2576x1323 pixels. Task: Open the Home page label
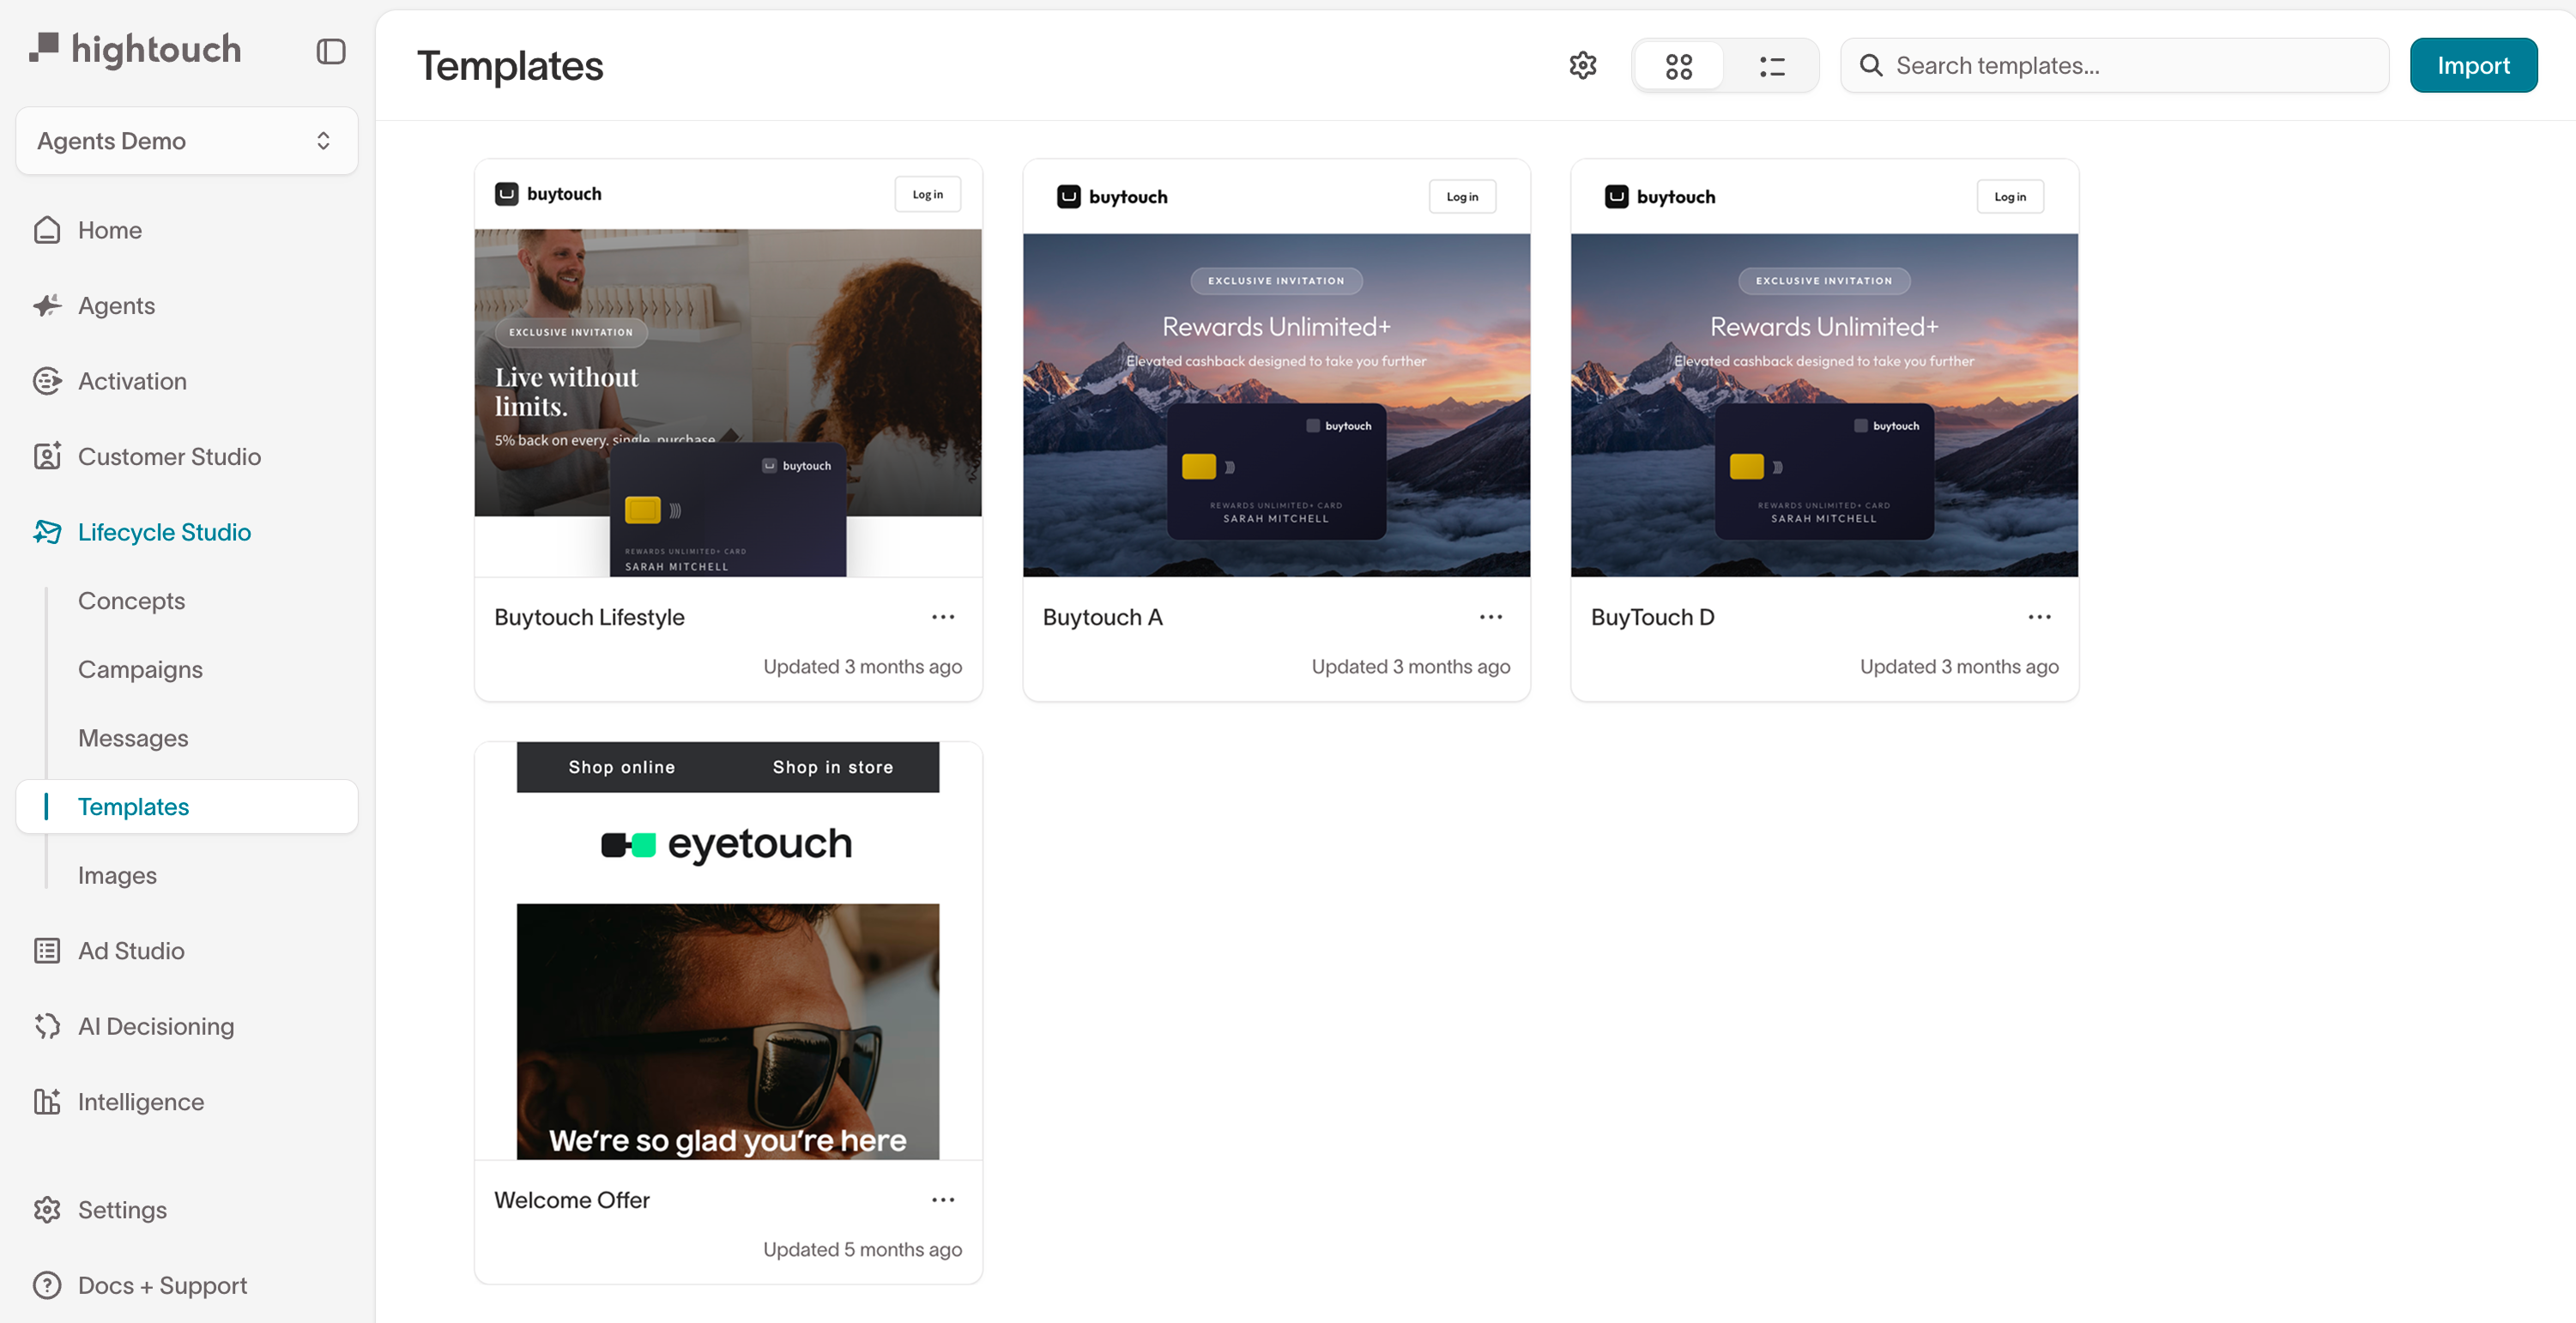(110, 230)
